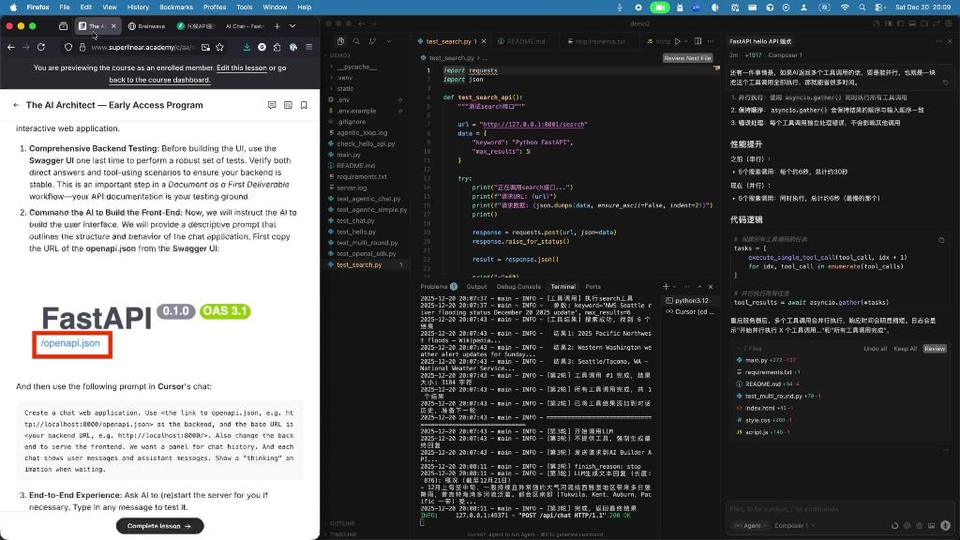Split the Cursor editor right
Screen dimensions: 960x540
pyautogui.click(x=698, y=41)
